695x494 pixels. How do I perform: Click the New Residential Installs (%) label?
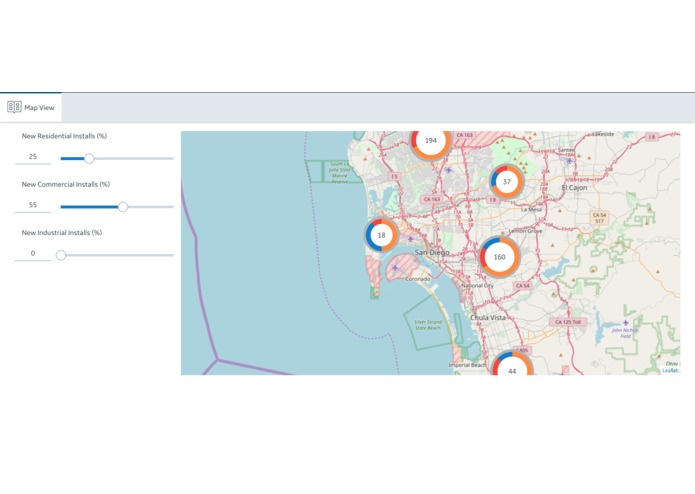pyautogui.click(x=64, y=136)
